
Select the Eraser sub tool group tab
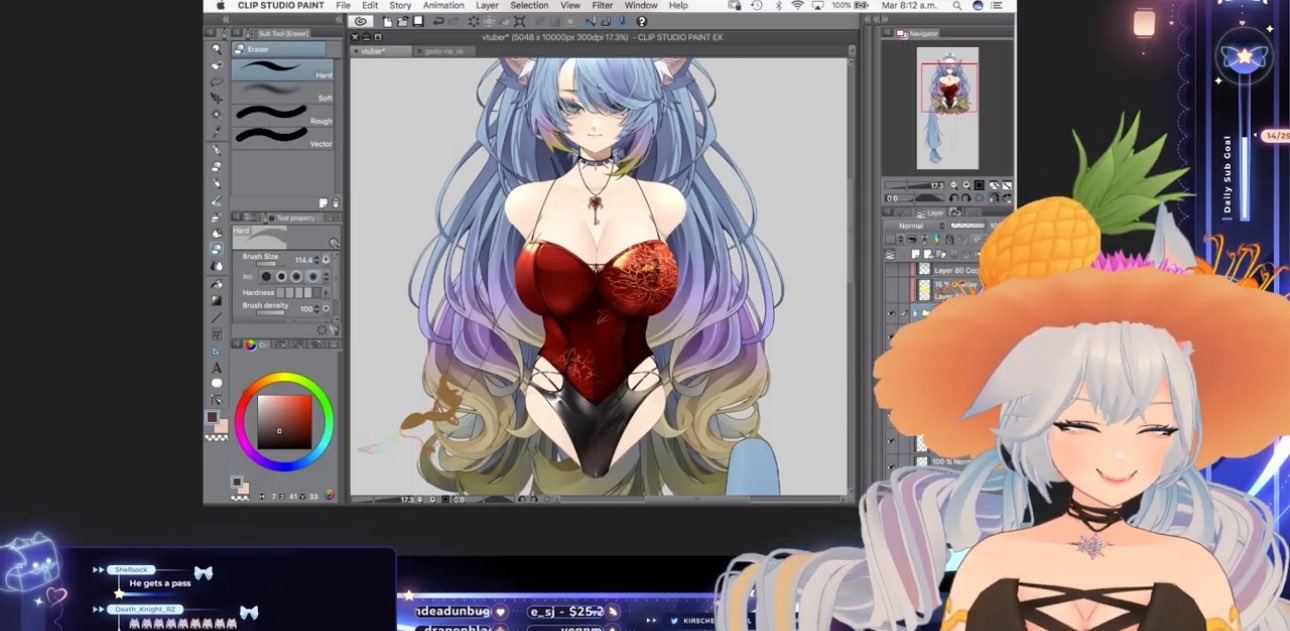point(278,49)
